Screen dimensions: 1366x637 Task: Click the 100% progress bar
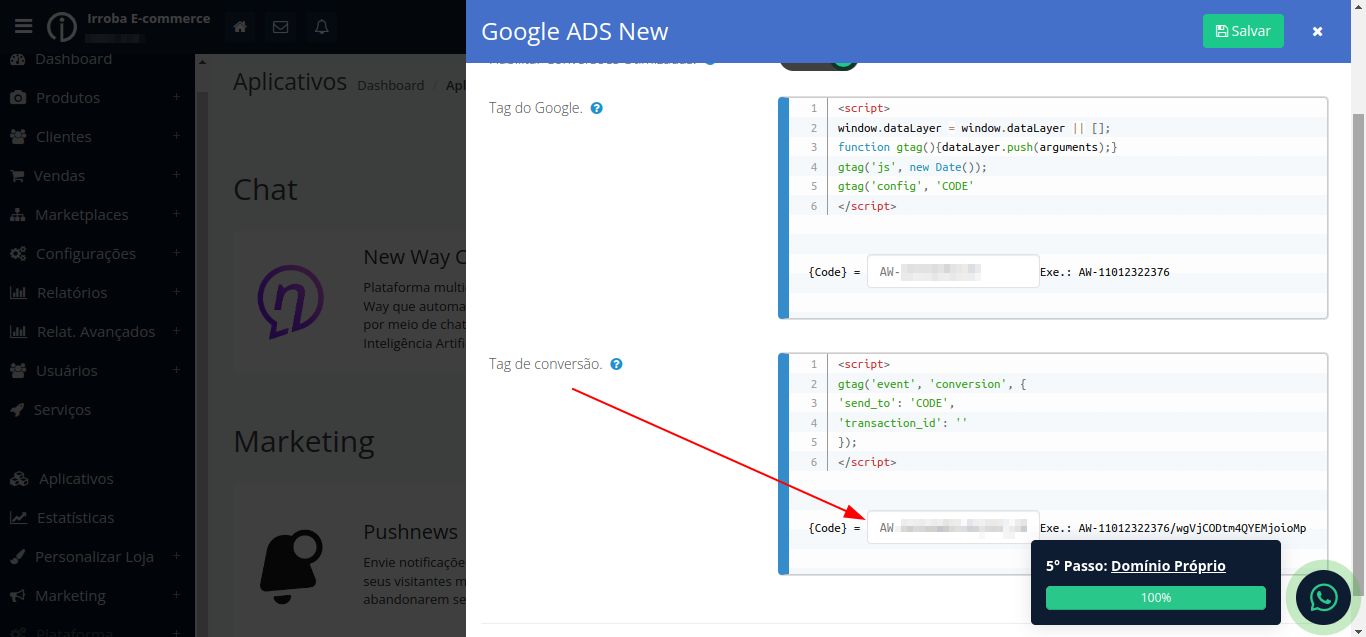tap(1155, 598)
